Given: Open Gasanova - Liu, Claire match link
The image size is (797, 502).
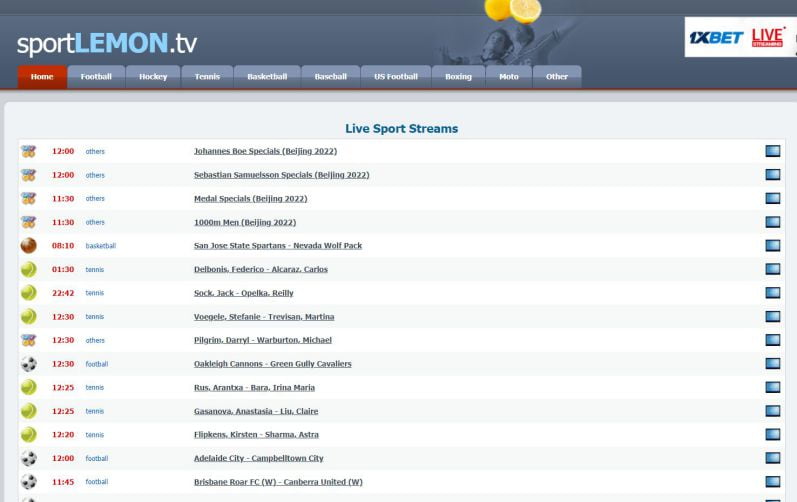Looking at the screenshot, I should (256, 411).
